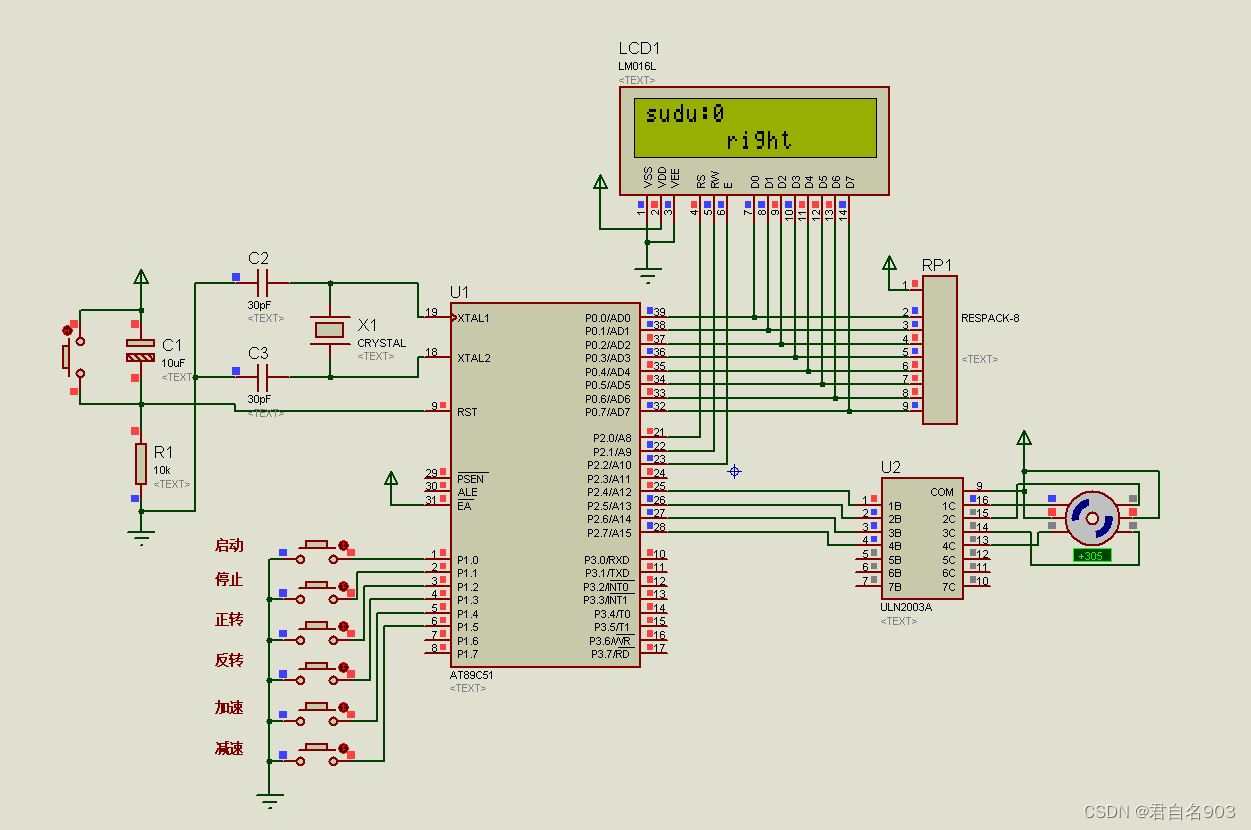Click the sudu:0 text on LCD
The width and height of the screenshot is (1251, 830).
tap(685, 113)
